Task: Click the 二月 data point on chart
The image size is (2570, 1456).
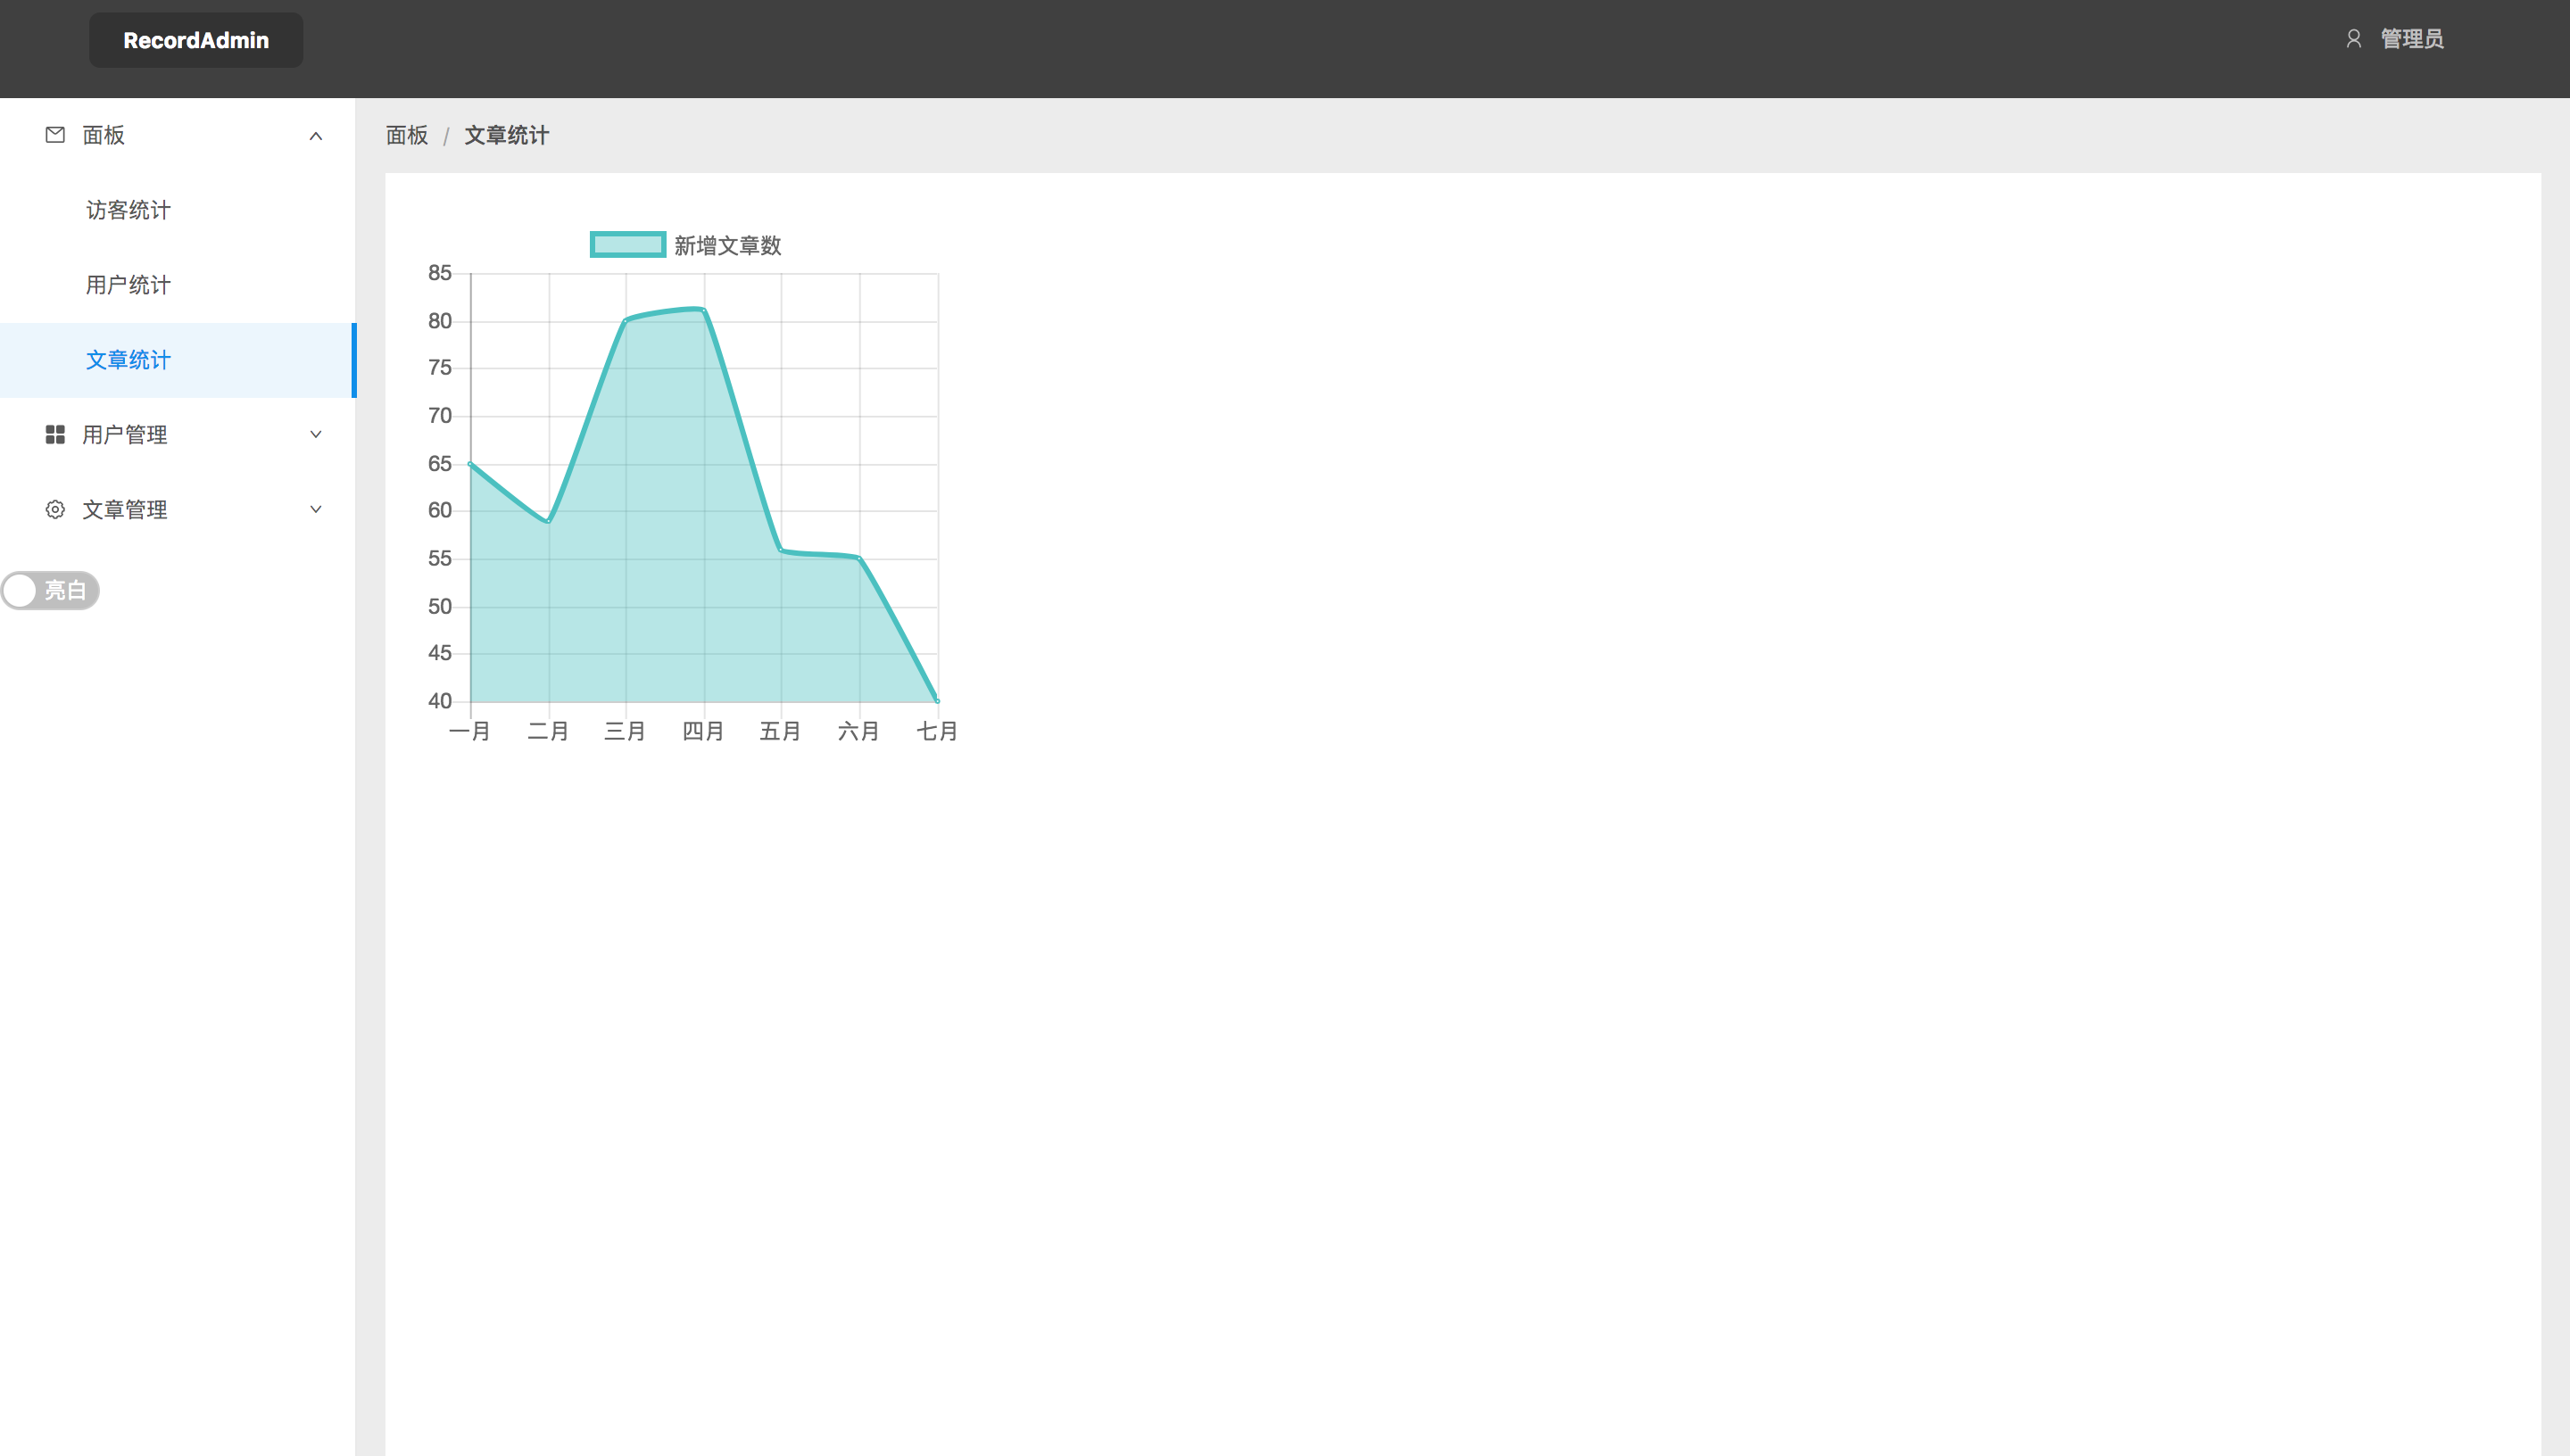Action: tap(549, 521)
